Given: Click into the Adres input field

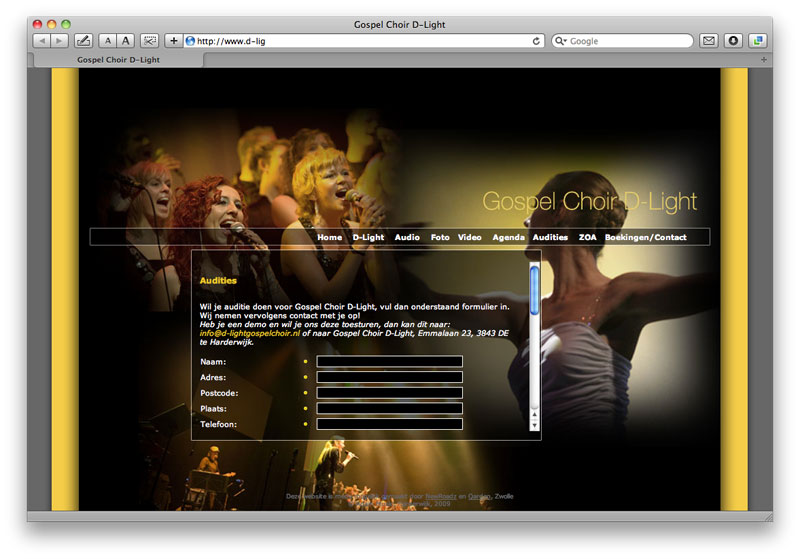Looking at the screenshot, I should 389,377.
